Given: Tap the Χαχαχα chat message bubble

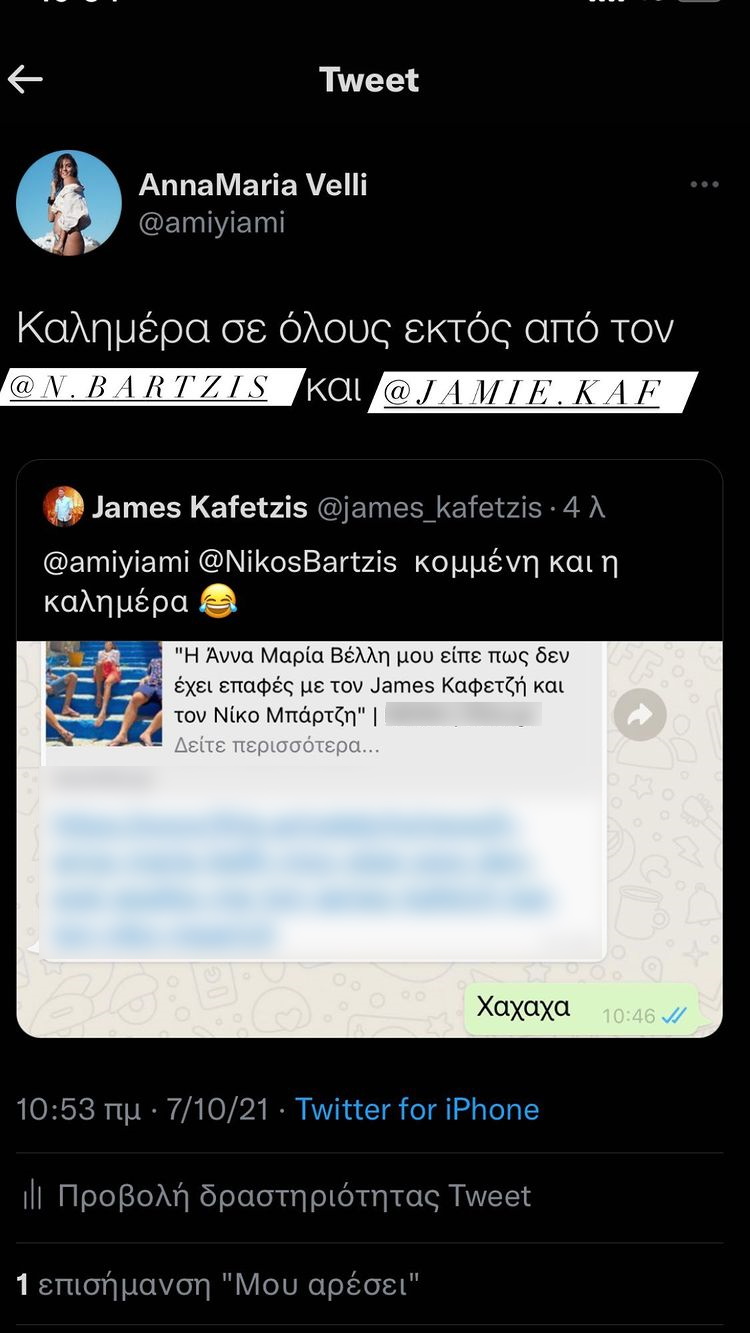Looking at the screenshot, I should click(581, 1008).
